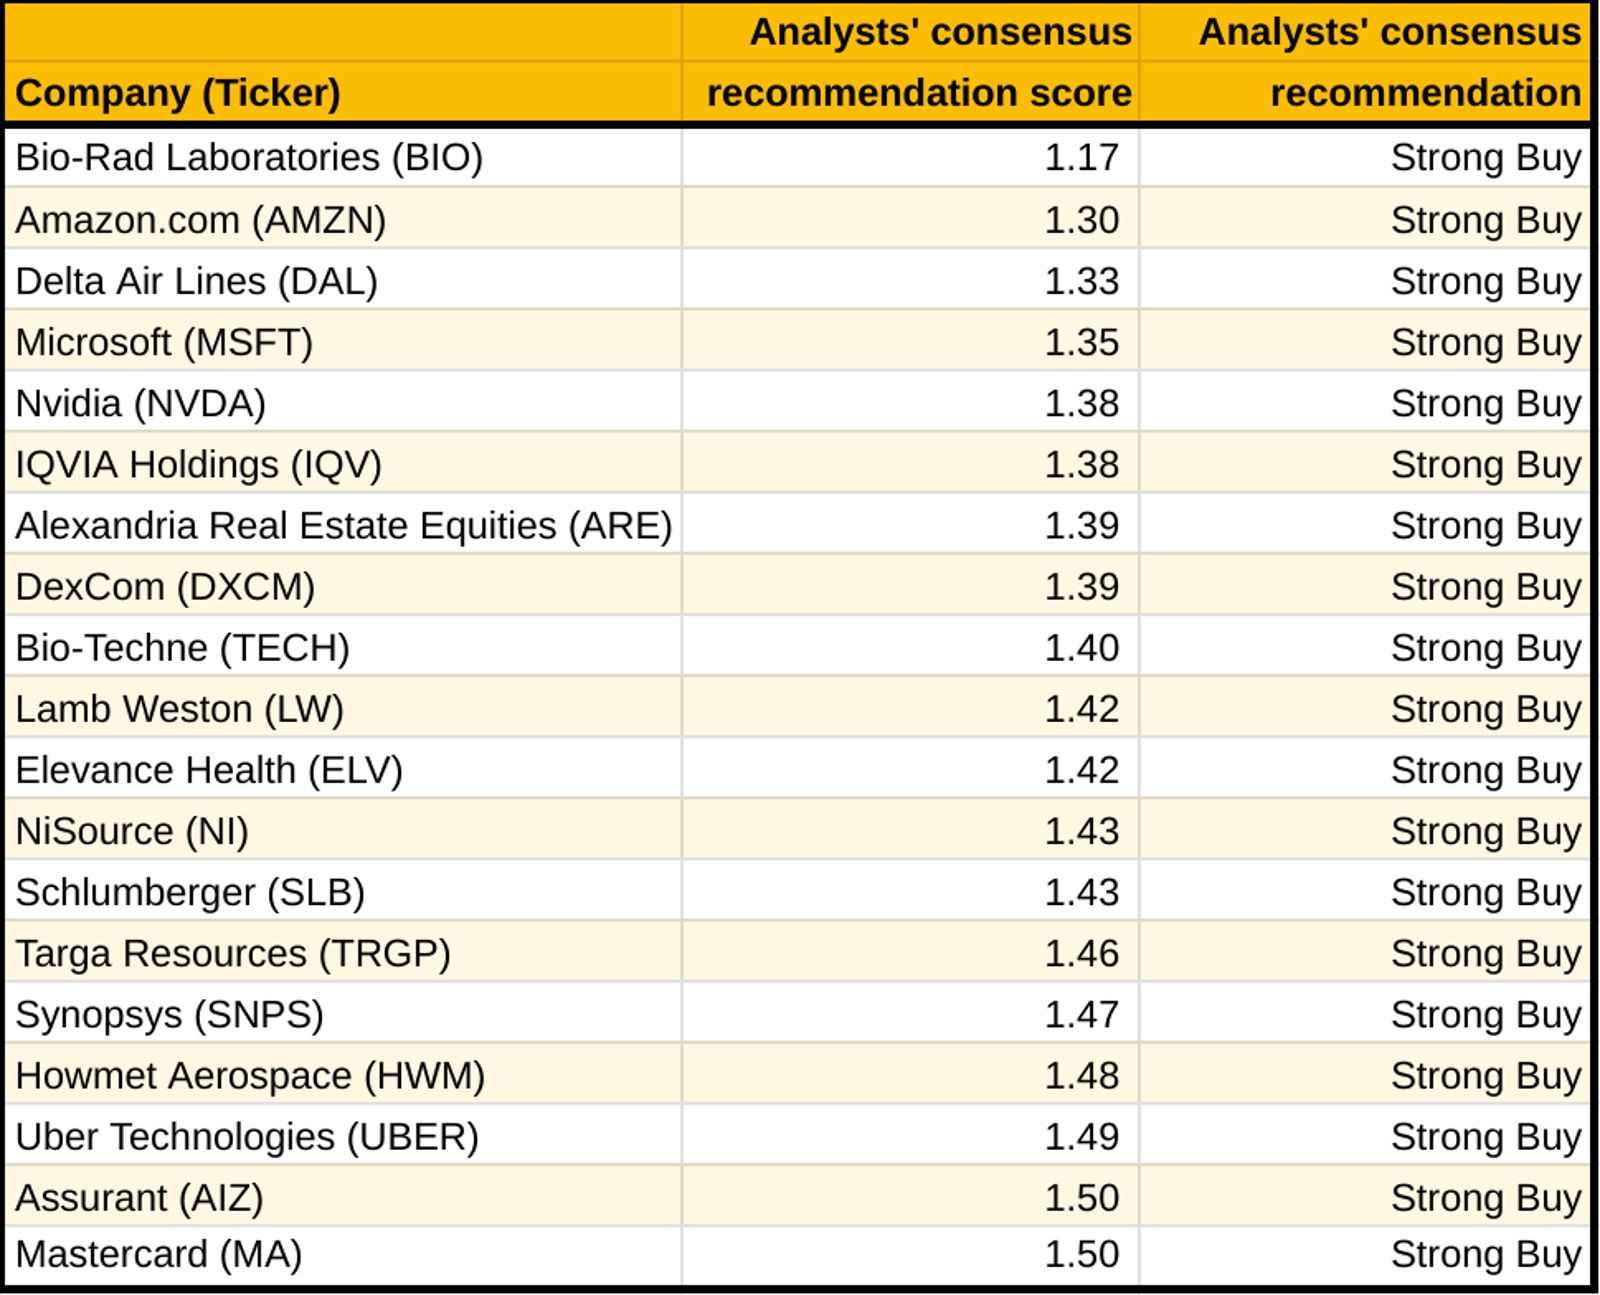Select the Microsoft (MSFT) company cell
Image resolution: width=1600 pixels, height=1295 pixels.
click(165, 342)
